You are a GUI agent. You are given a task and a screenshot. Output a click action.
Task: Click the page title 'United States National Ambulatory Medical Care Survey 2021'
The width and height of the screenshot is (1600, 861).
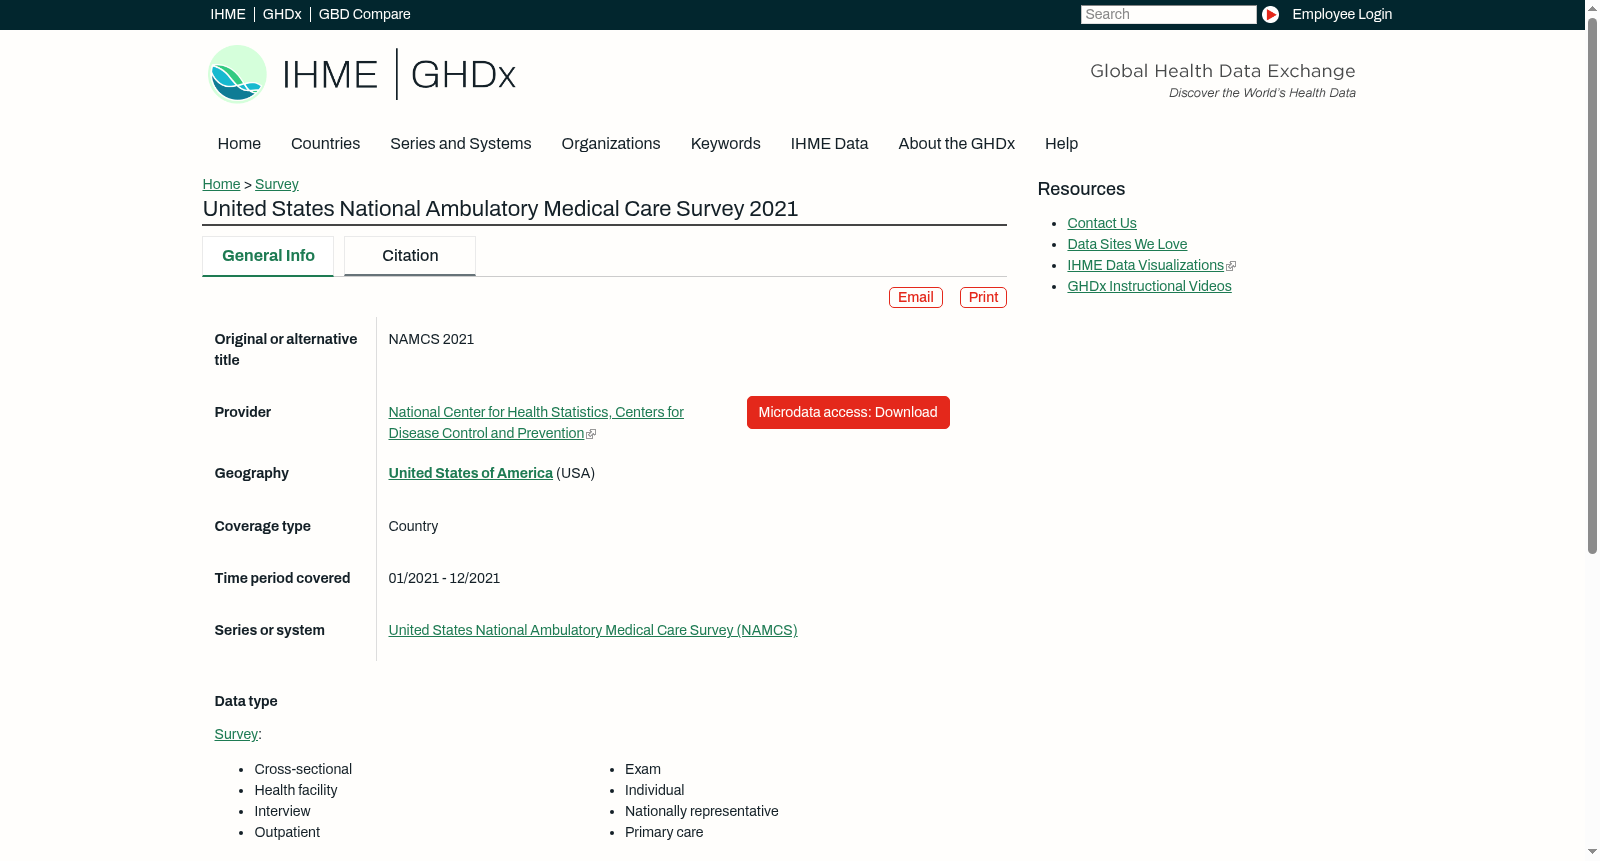[500, 209]
